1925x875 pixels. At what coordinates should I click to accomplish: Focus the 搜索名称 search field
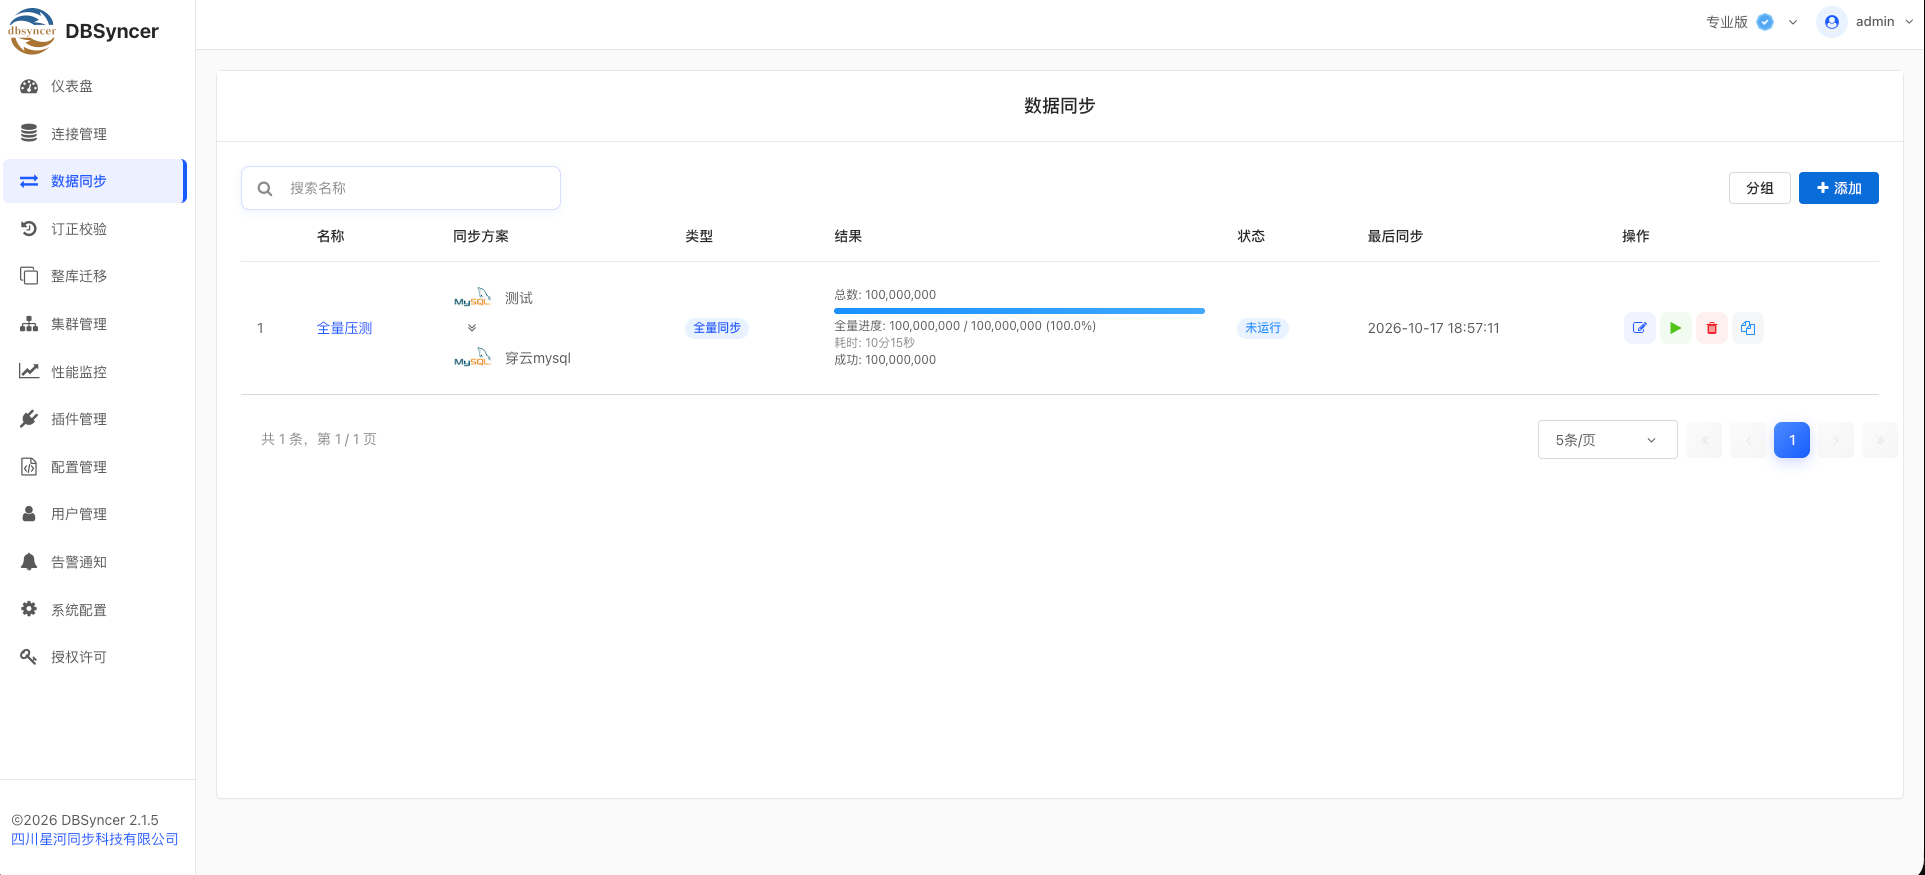pos(401,188)
